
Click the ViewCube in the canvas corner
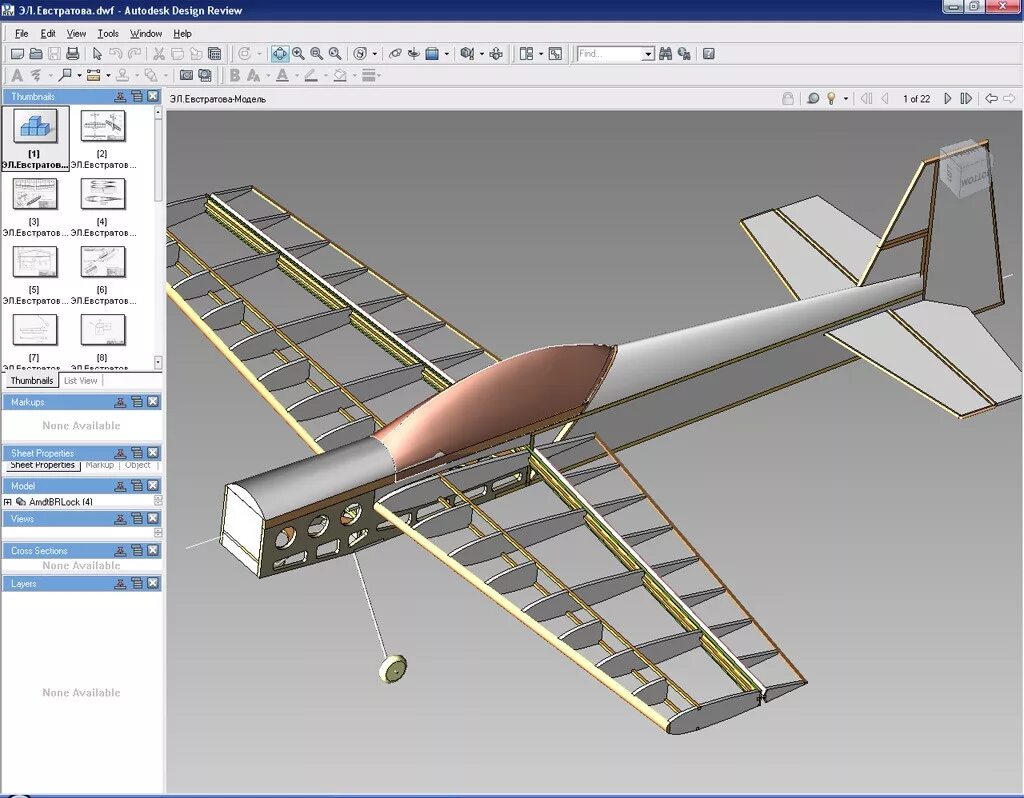tap(965, 168)
